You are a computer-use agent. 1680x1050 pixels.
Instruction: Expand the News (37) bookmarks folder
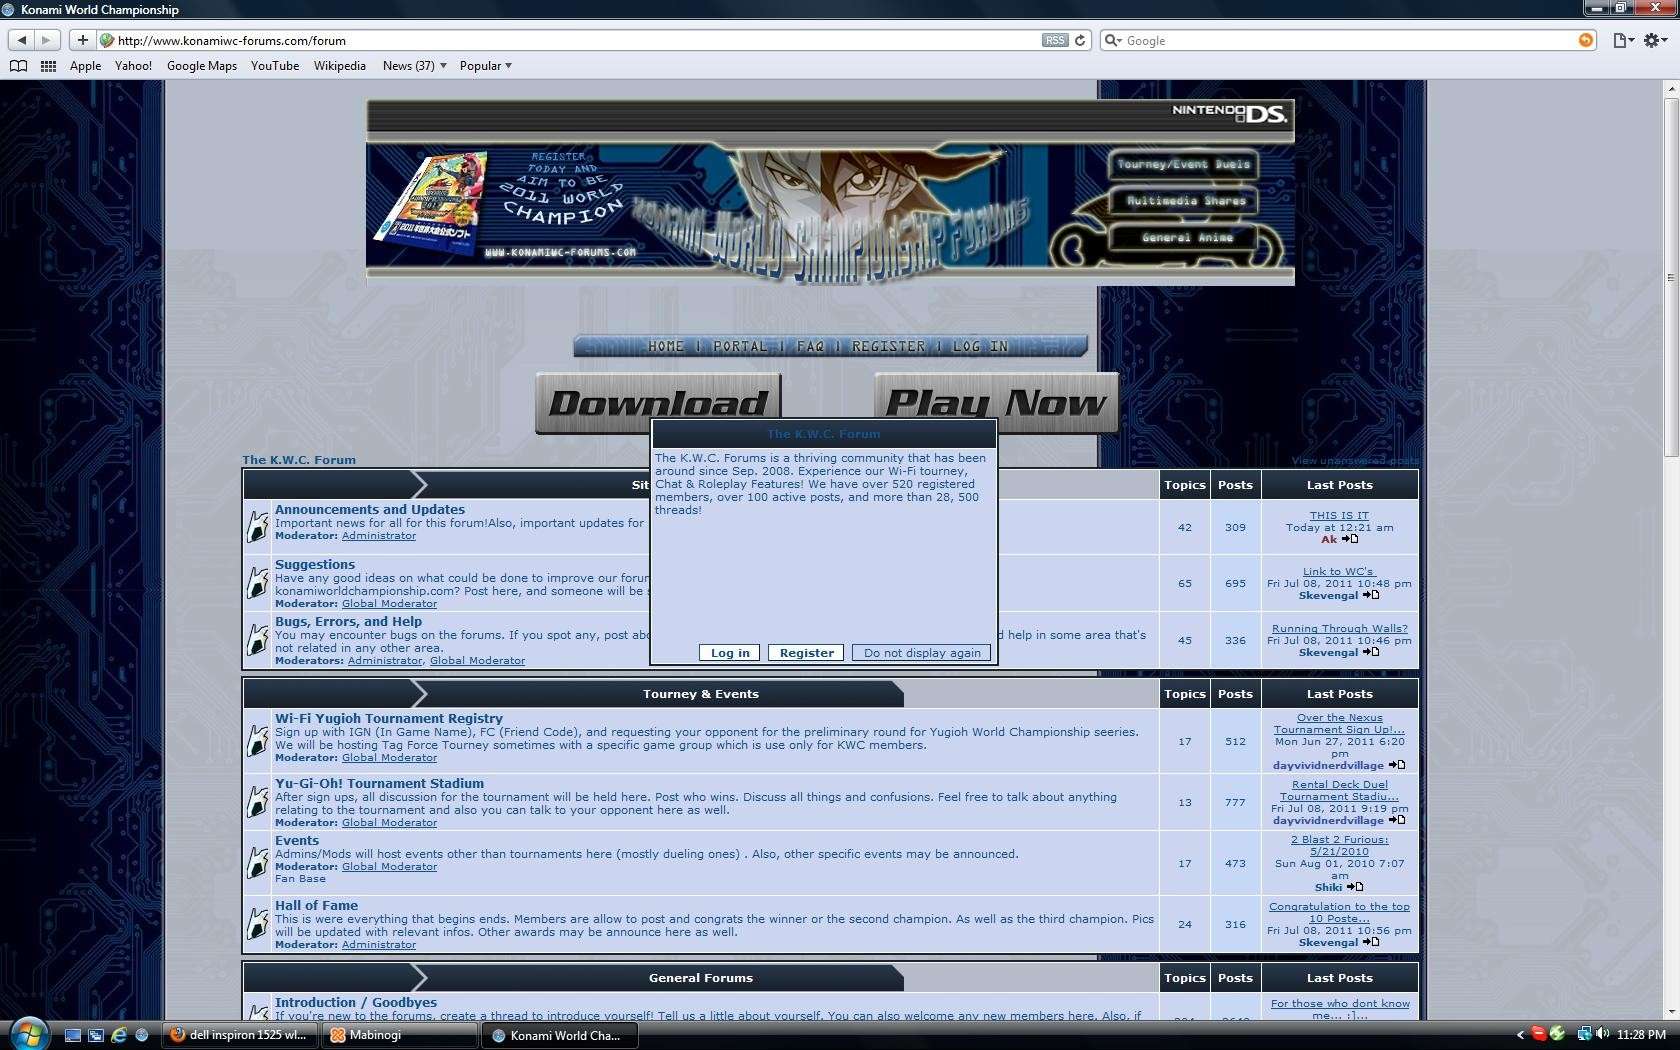point(414,66)
